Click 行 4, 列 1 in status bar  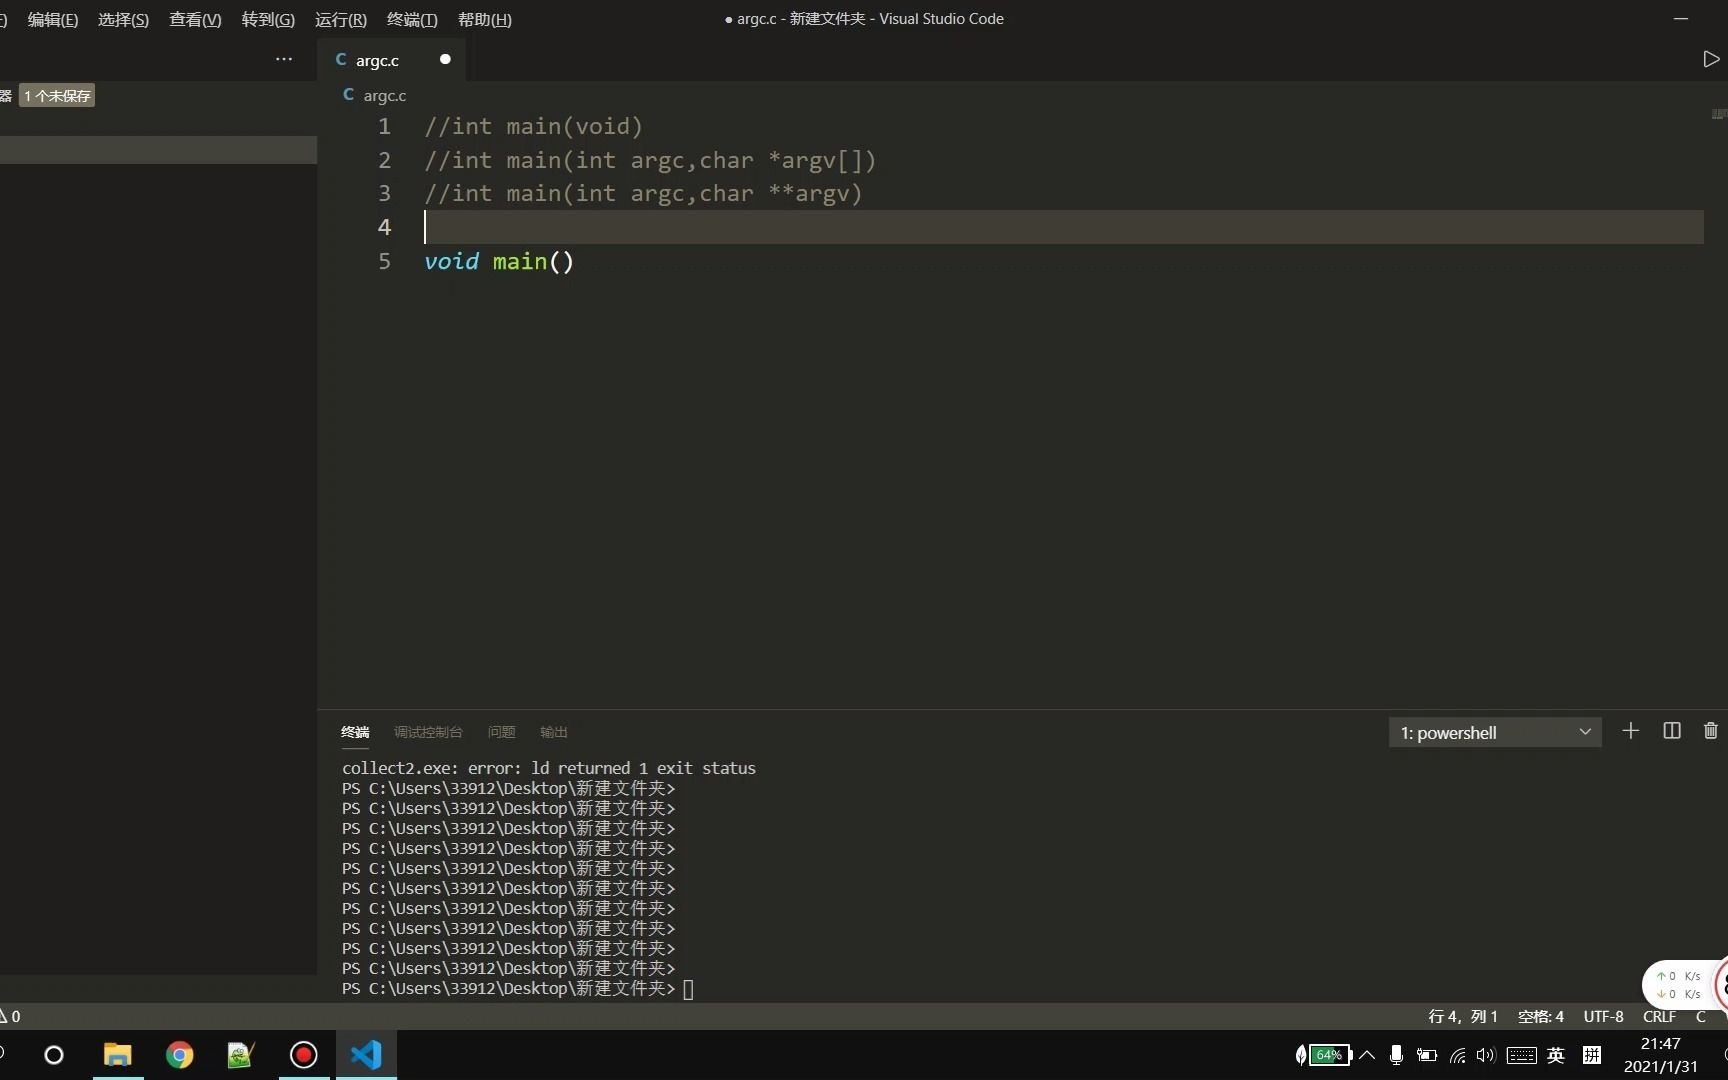pyautogui.click(x=1463, y=1016)
